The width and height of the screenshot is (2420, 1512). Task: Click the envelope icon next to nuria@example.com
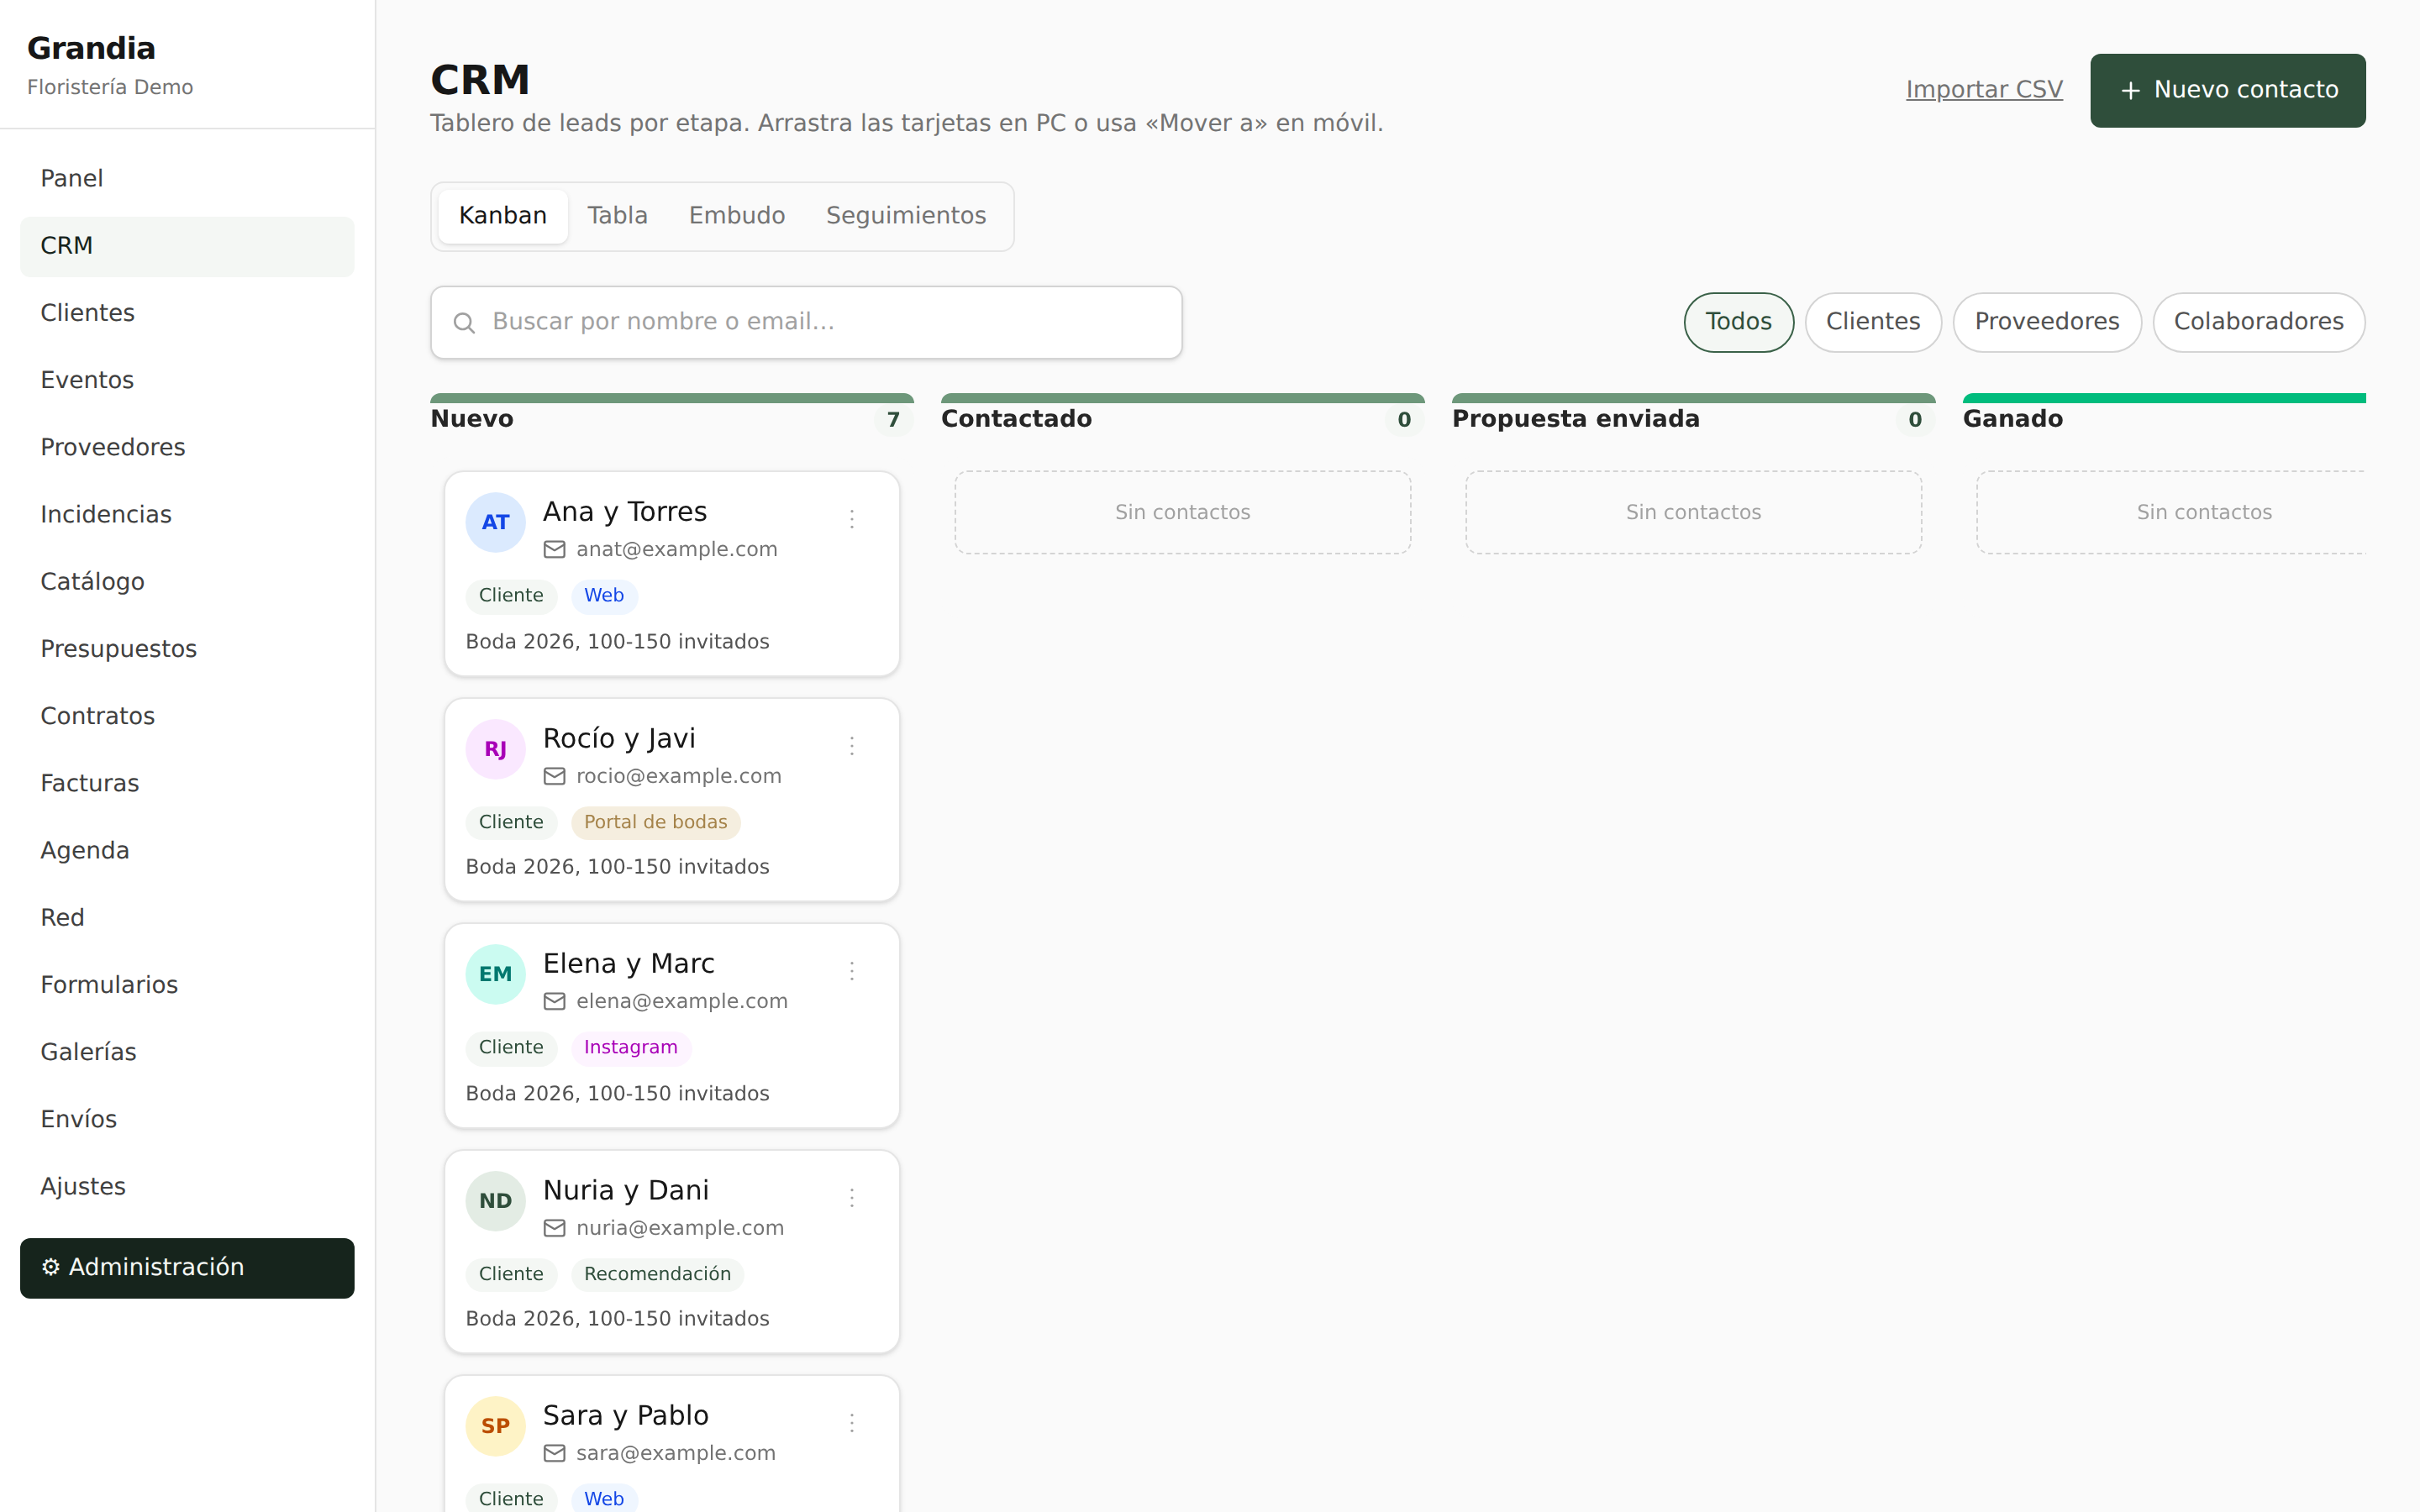(554, 1228)
